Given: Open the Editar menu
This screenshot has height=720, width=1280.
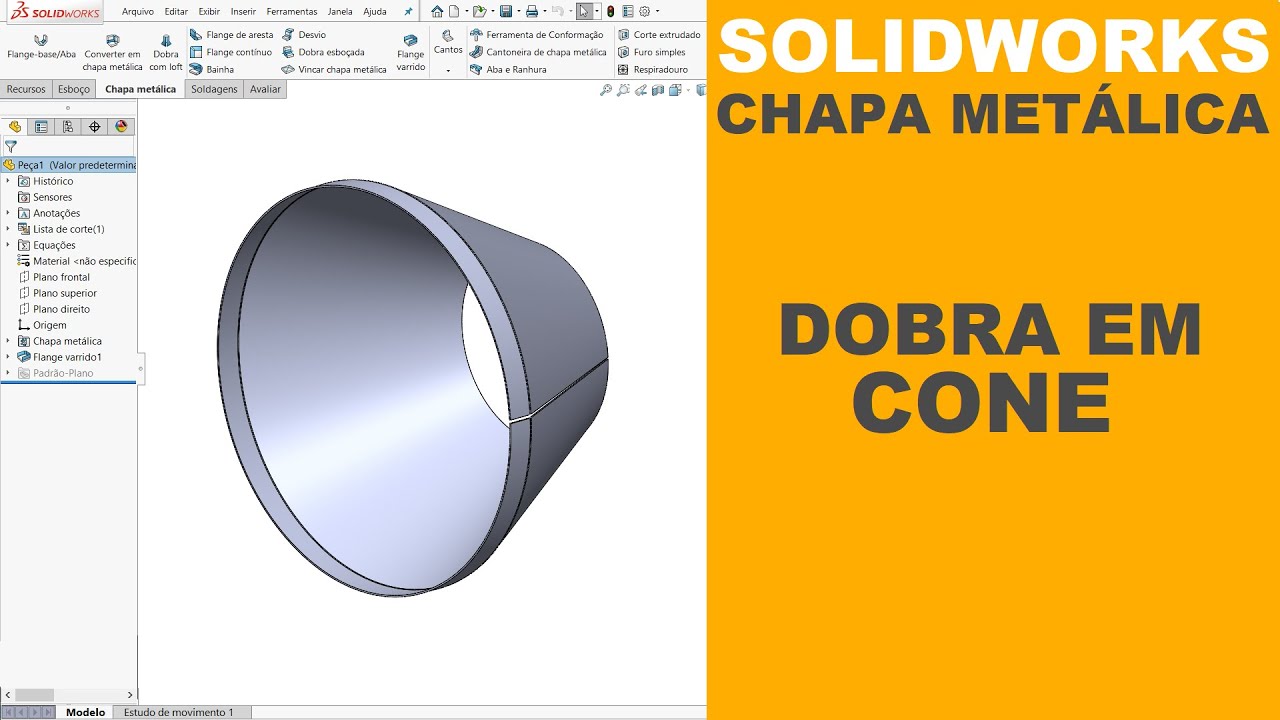Looking at the screenshot, I should click(x=176, y=12).
